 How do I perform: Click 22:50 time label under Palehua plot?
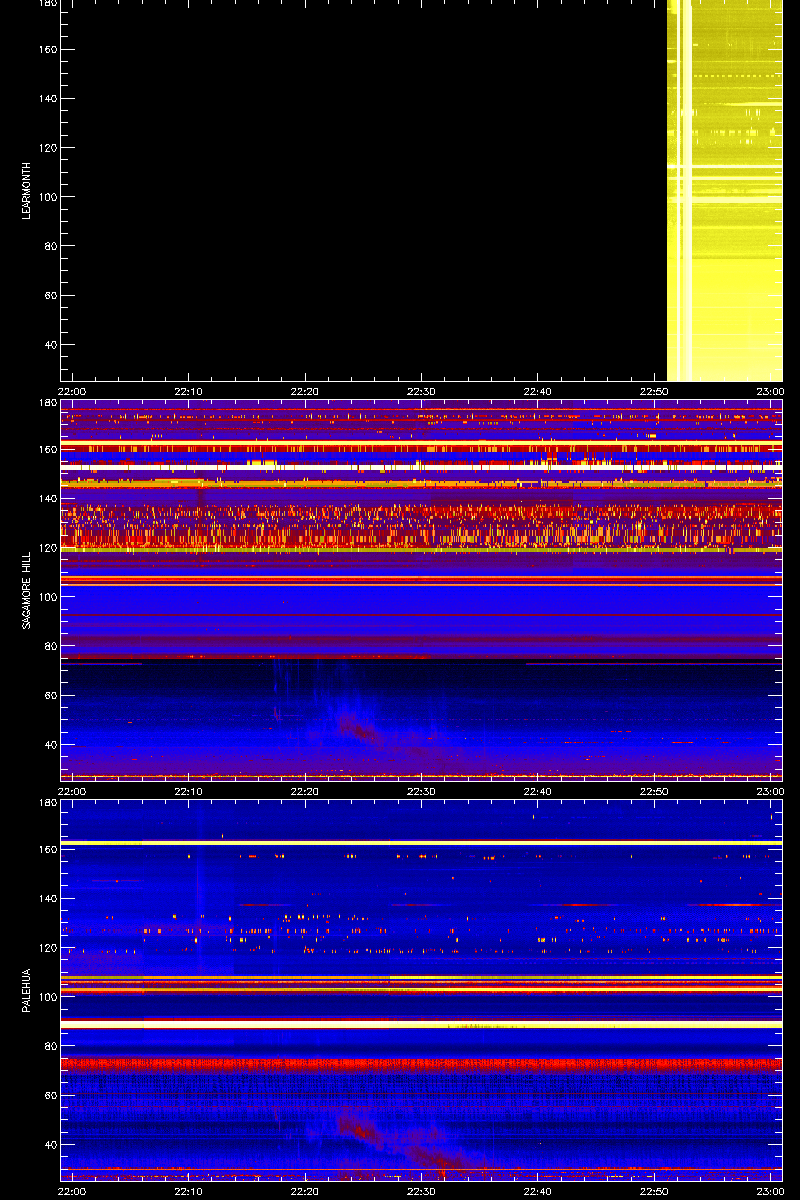tap(655, 1191)
